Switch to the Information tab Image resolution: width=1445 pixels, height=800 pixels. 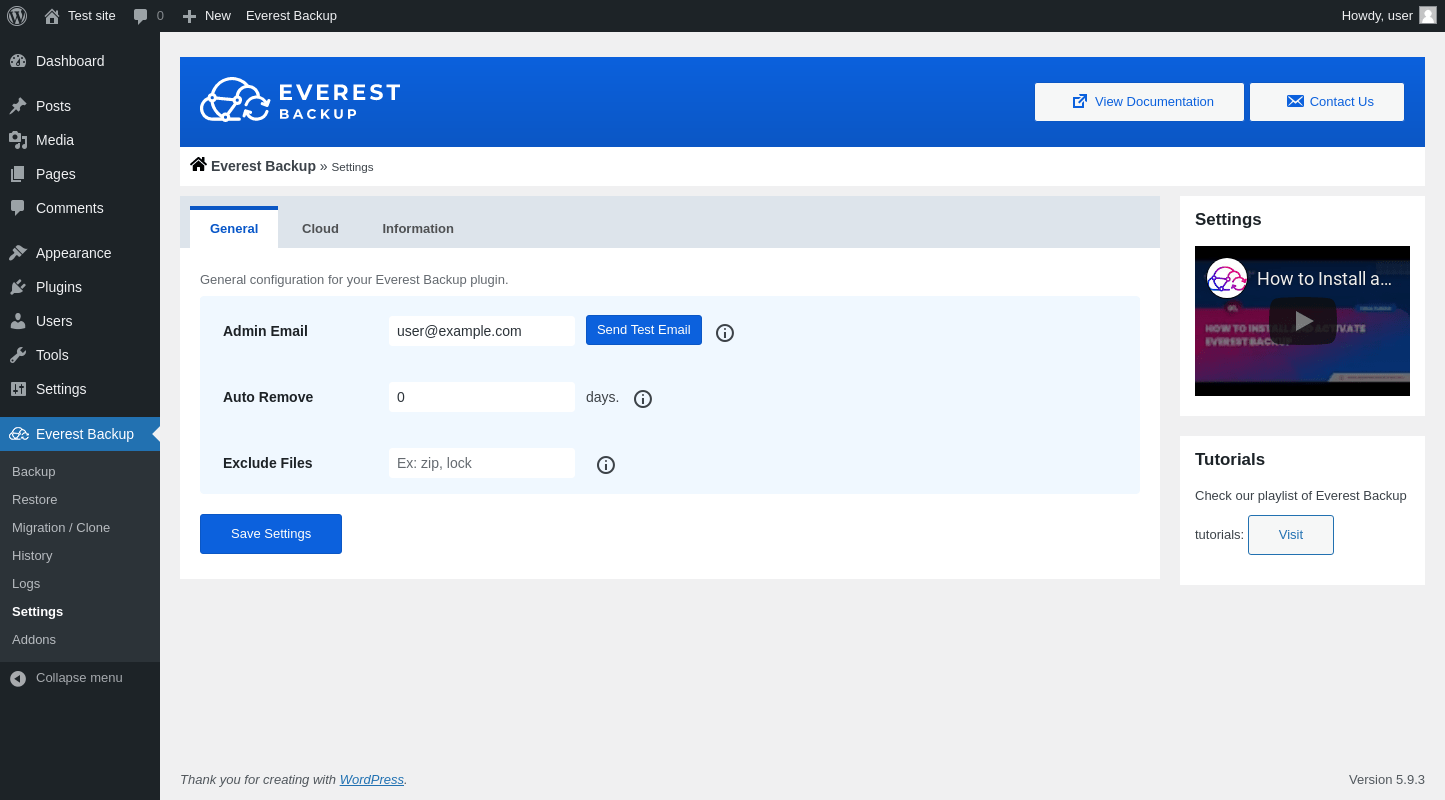(x=418, y=228)
